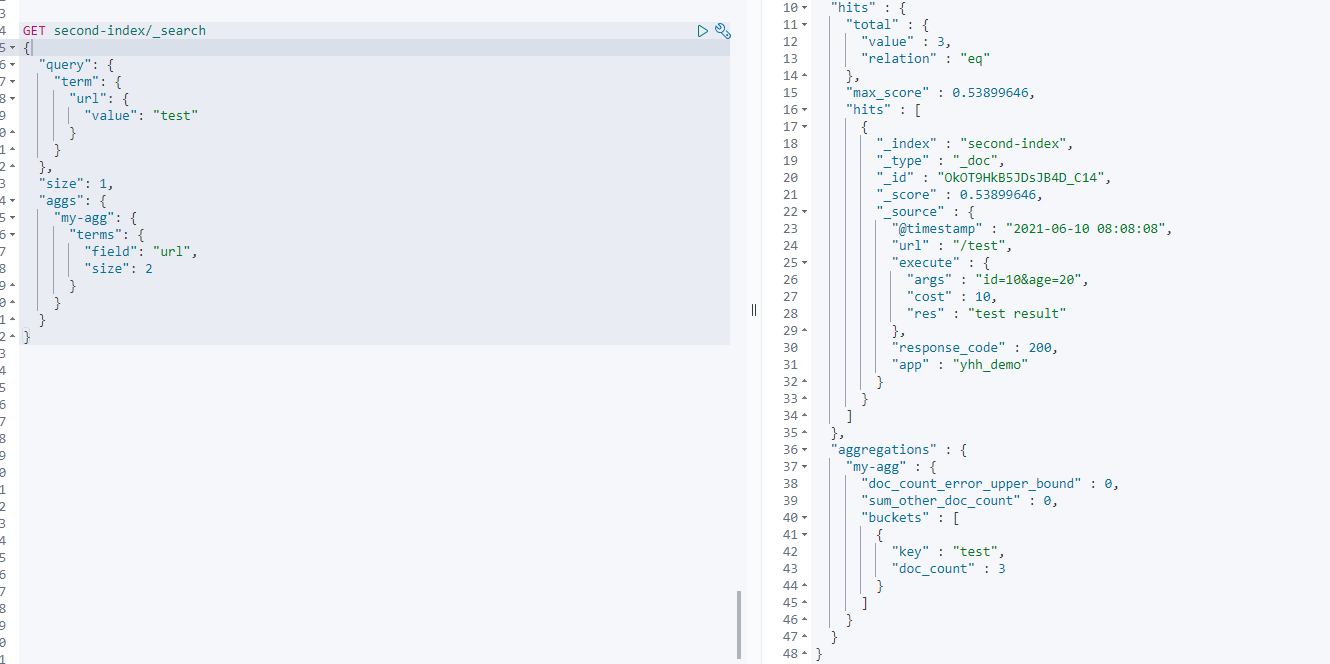Click the "field": "url" line in request
This screenshot has width=1330, height=664.
point(141,252)
